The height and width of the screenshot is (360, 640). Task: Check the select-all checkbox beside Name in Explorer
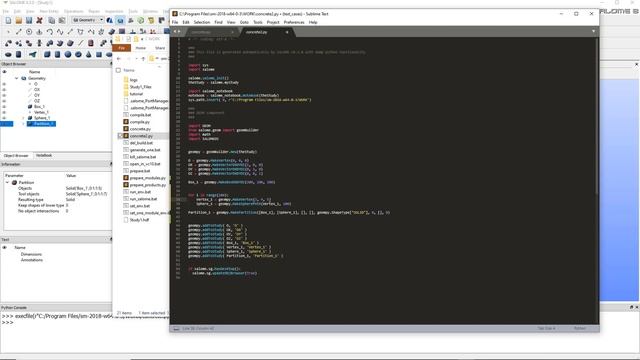(118, 70)
